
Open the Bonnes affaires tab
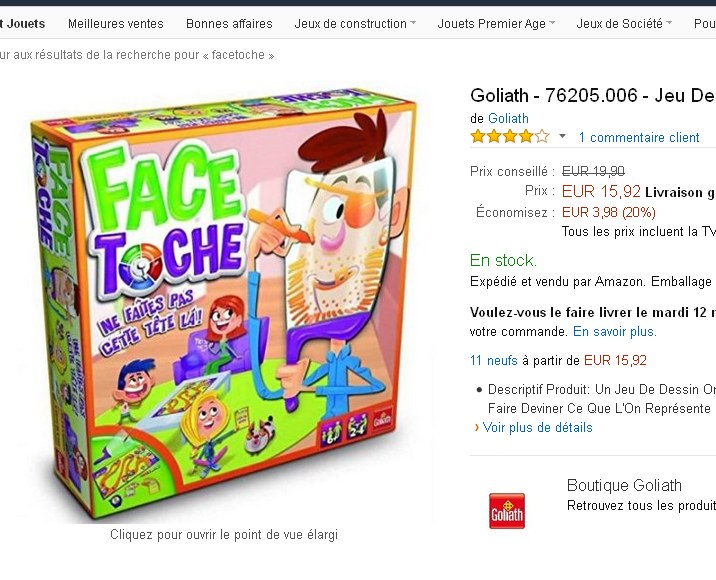229,24
